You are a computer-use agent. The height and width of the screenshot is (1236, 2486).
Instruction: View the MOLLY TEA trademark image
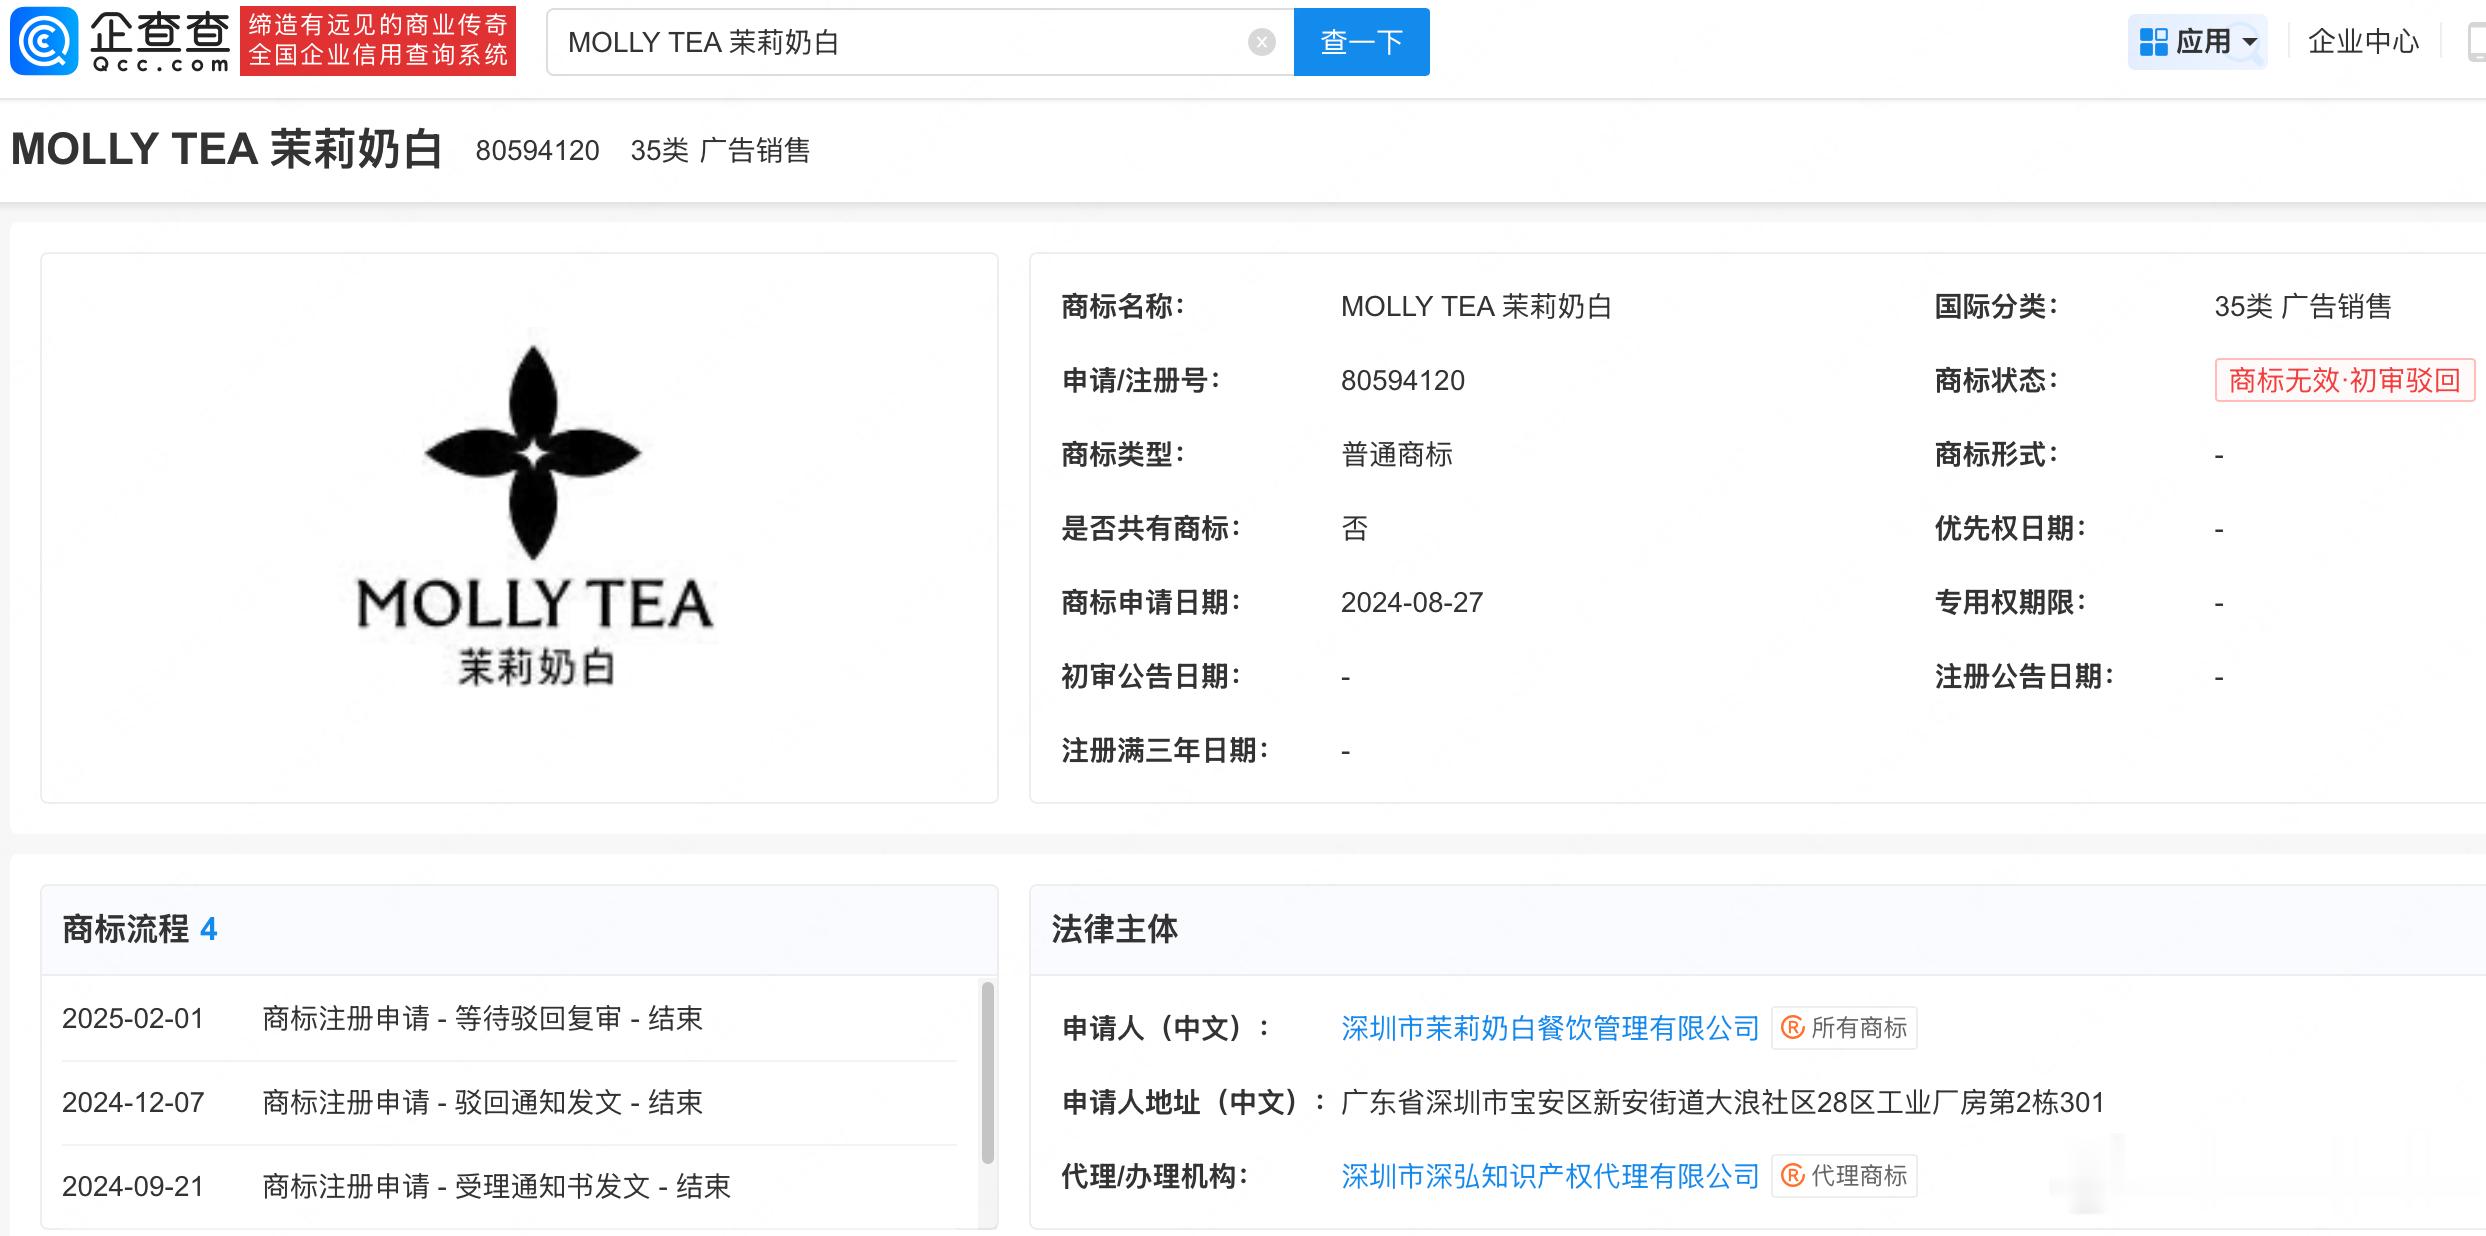[520, 528]
